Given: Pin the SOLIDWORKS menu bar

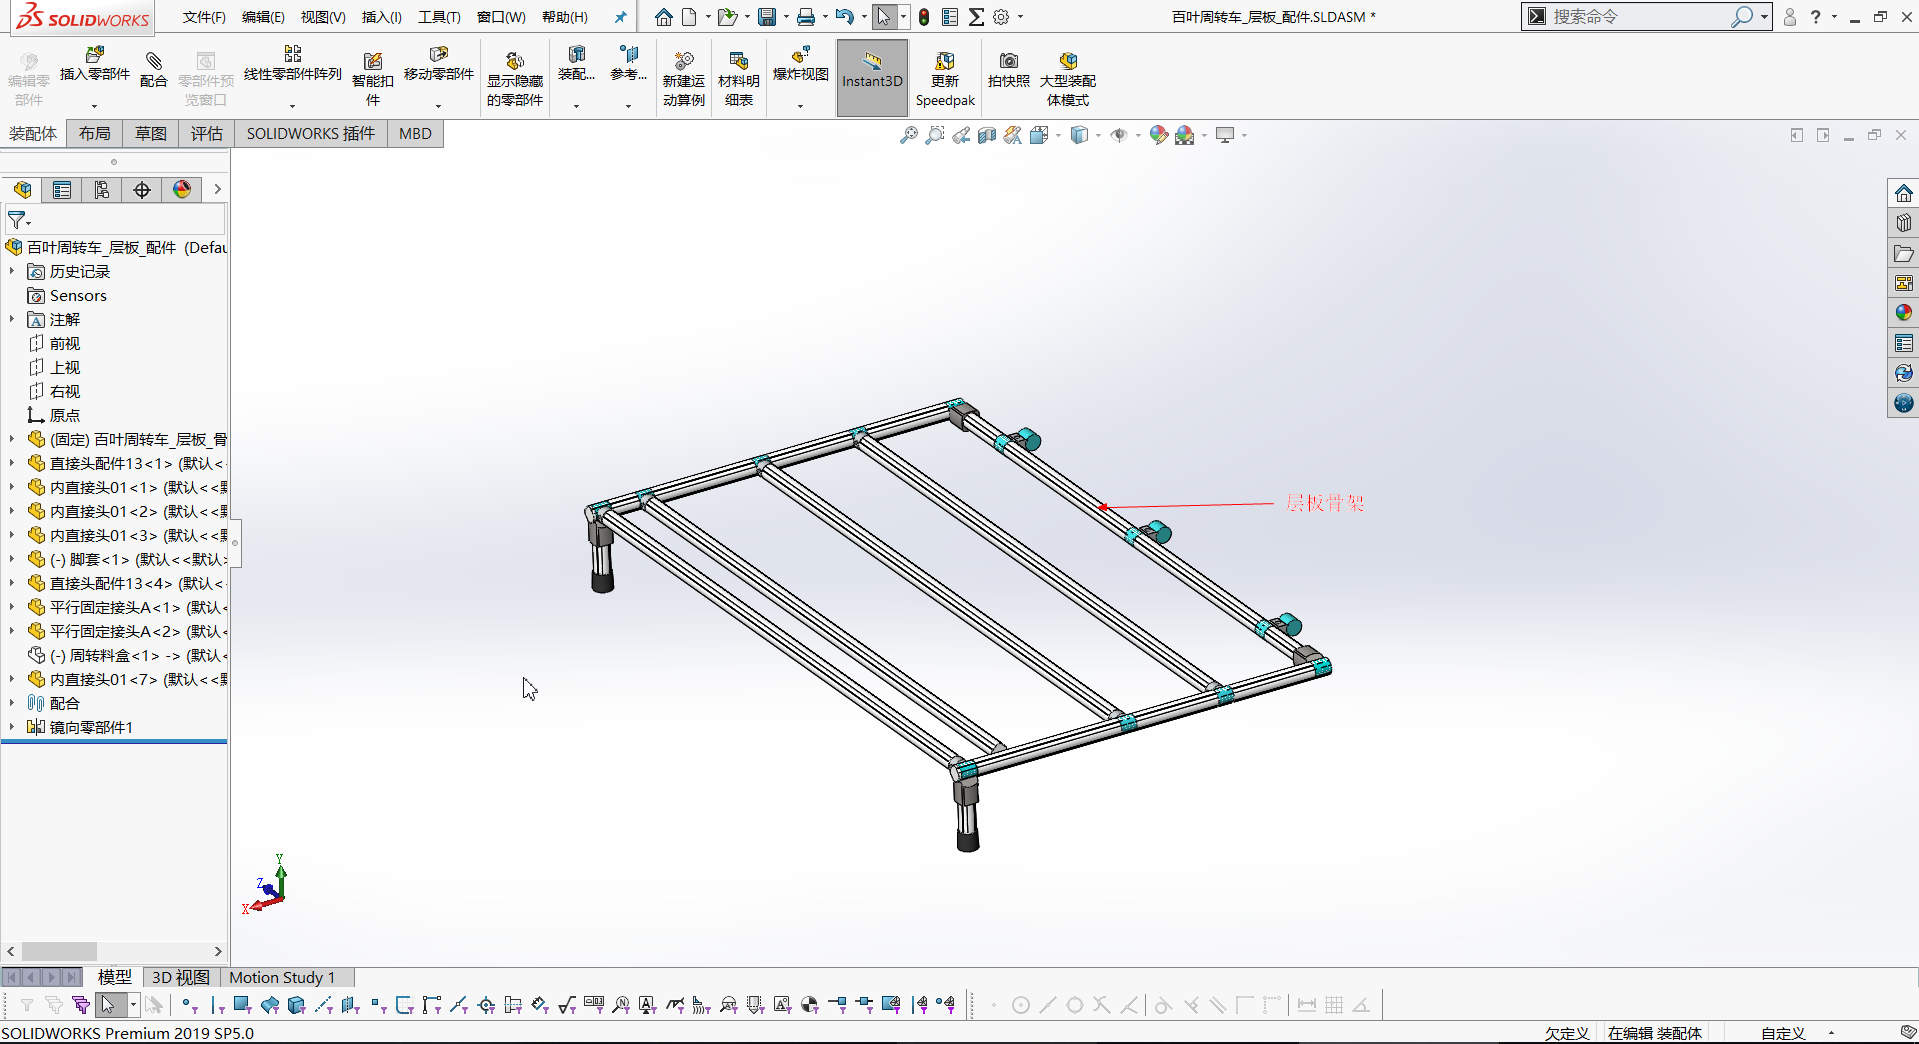Looking at the screenshot, I should click(620, 17).
